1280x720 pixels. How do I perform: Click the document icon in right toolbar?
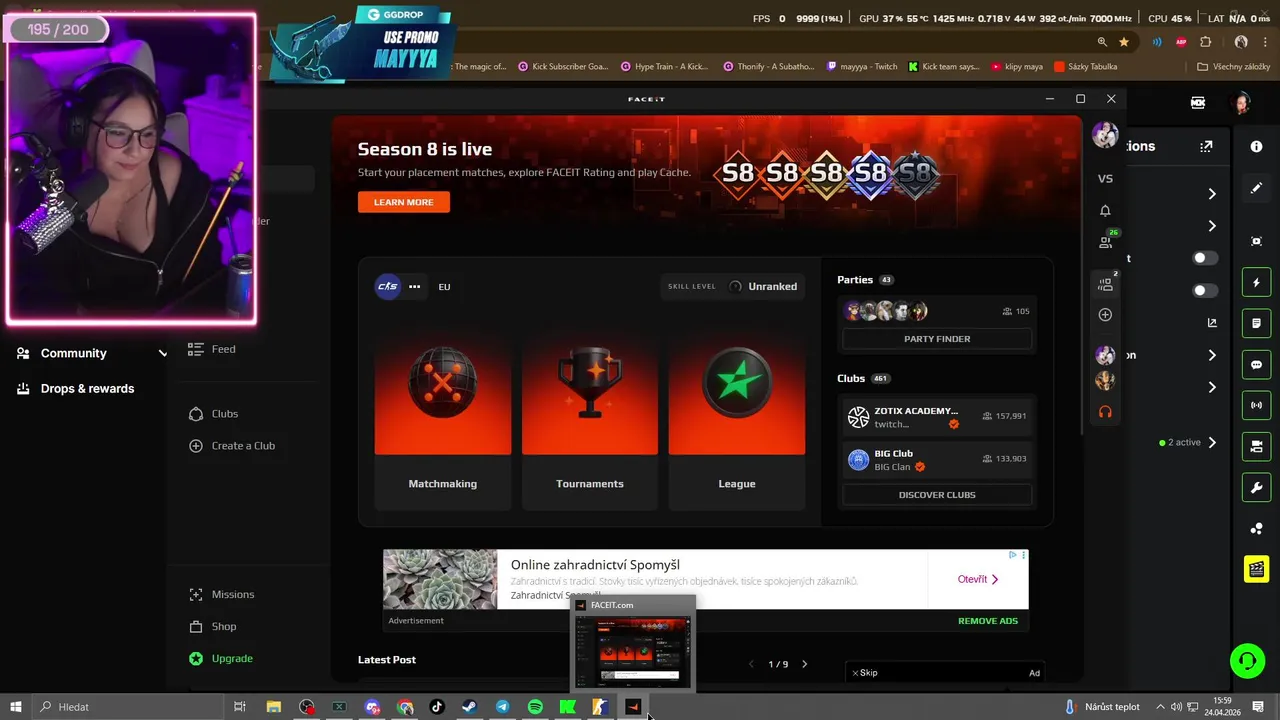1257,324
